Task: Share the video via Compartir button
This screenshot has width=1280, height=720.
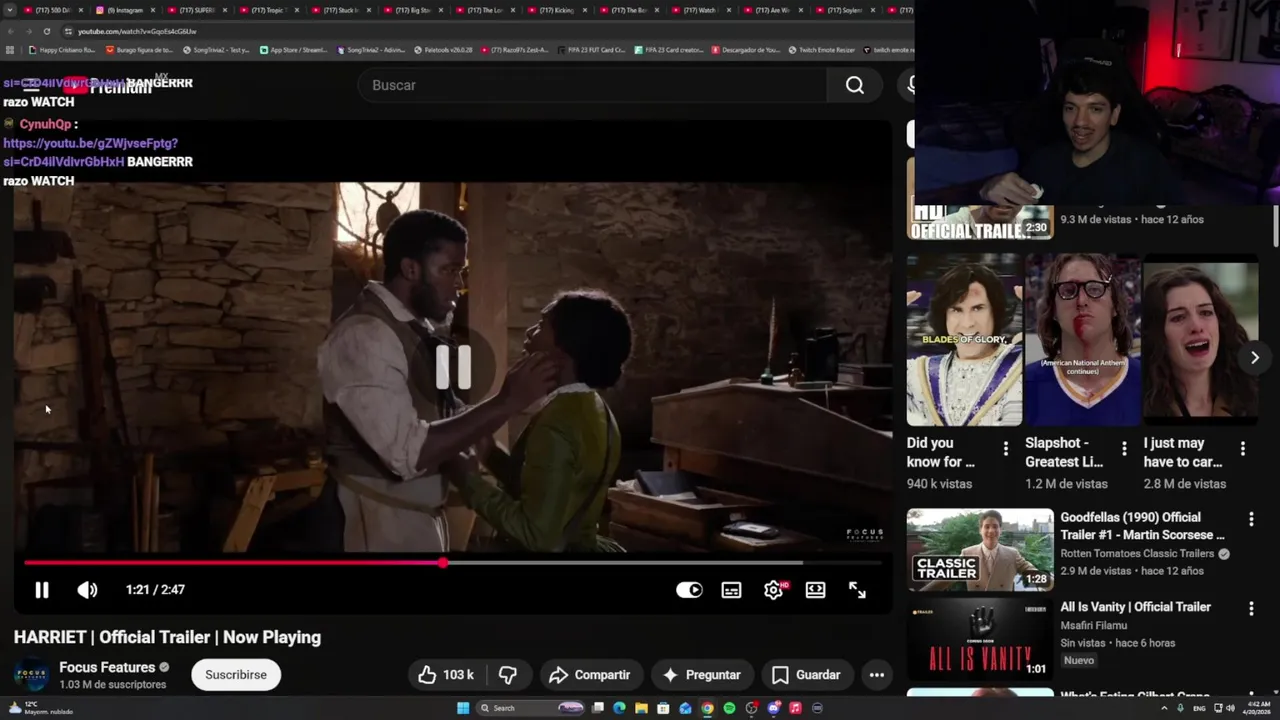Action: pos(589,675)
